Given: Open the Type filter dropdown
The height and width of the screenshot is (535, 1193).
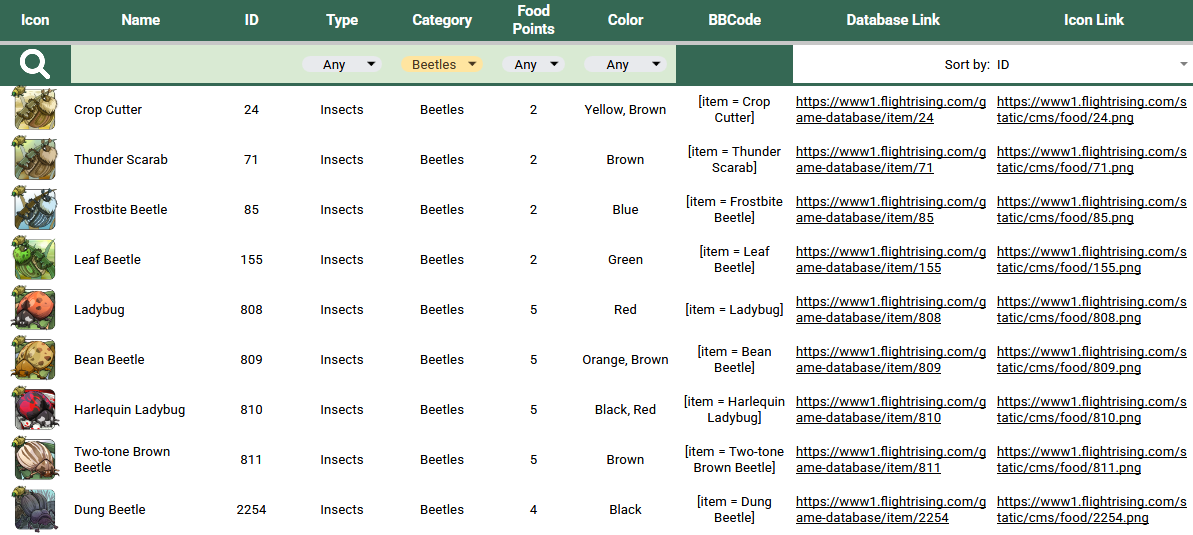Looking at the screenshot, I should [x=342, y=65].
